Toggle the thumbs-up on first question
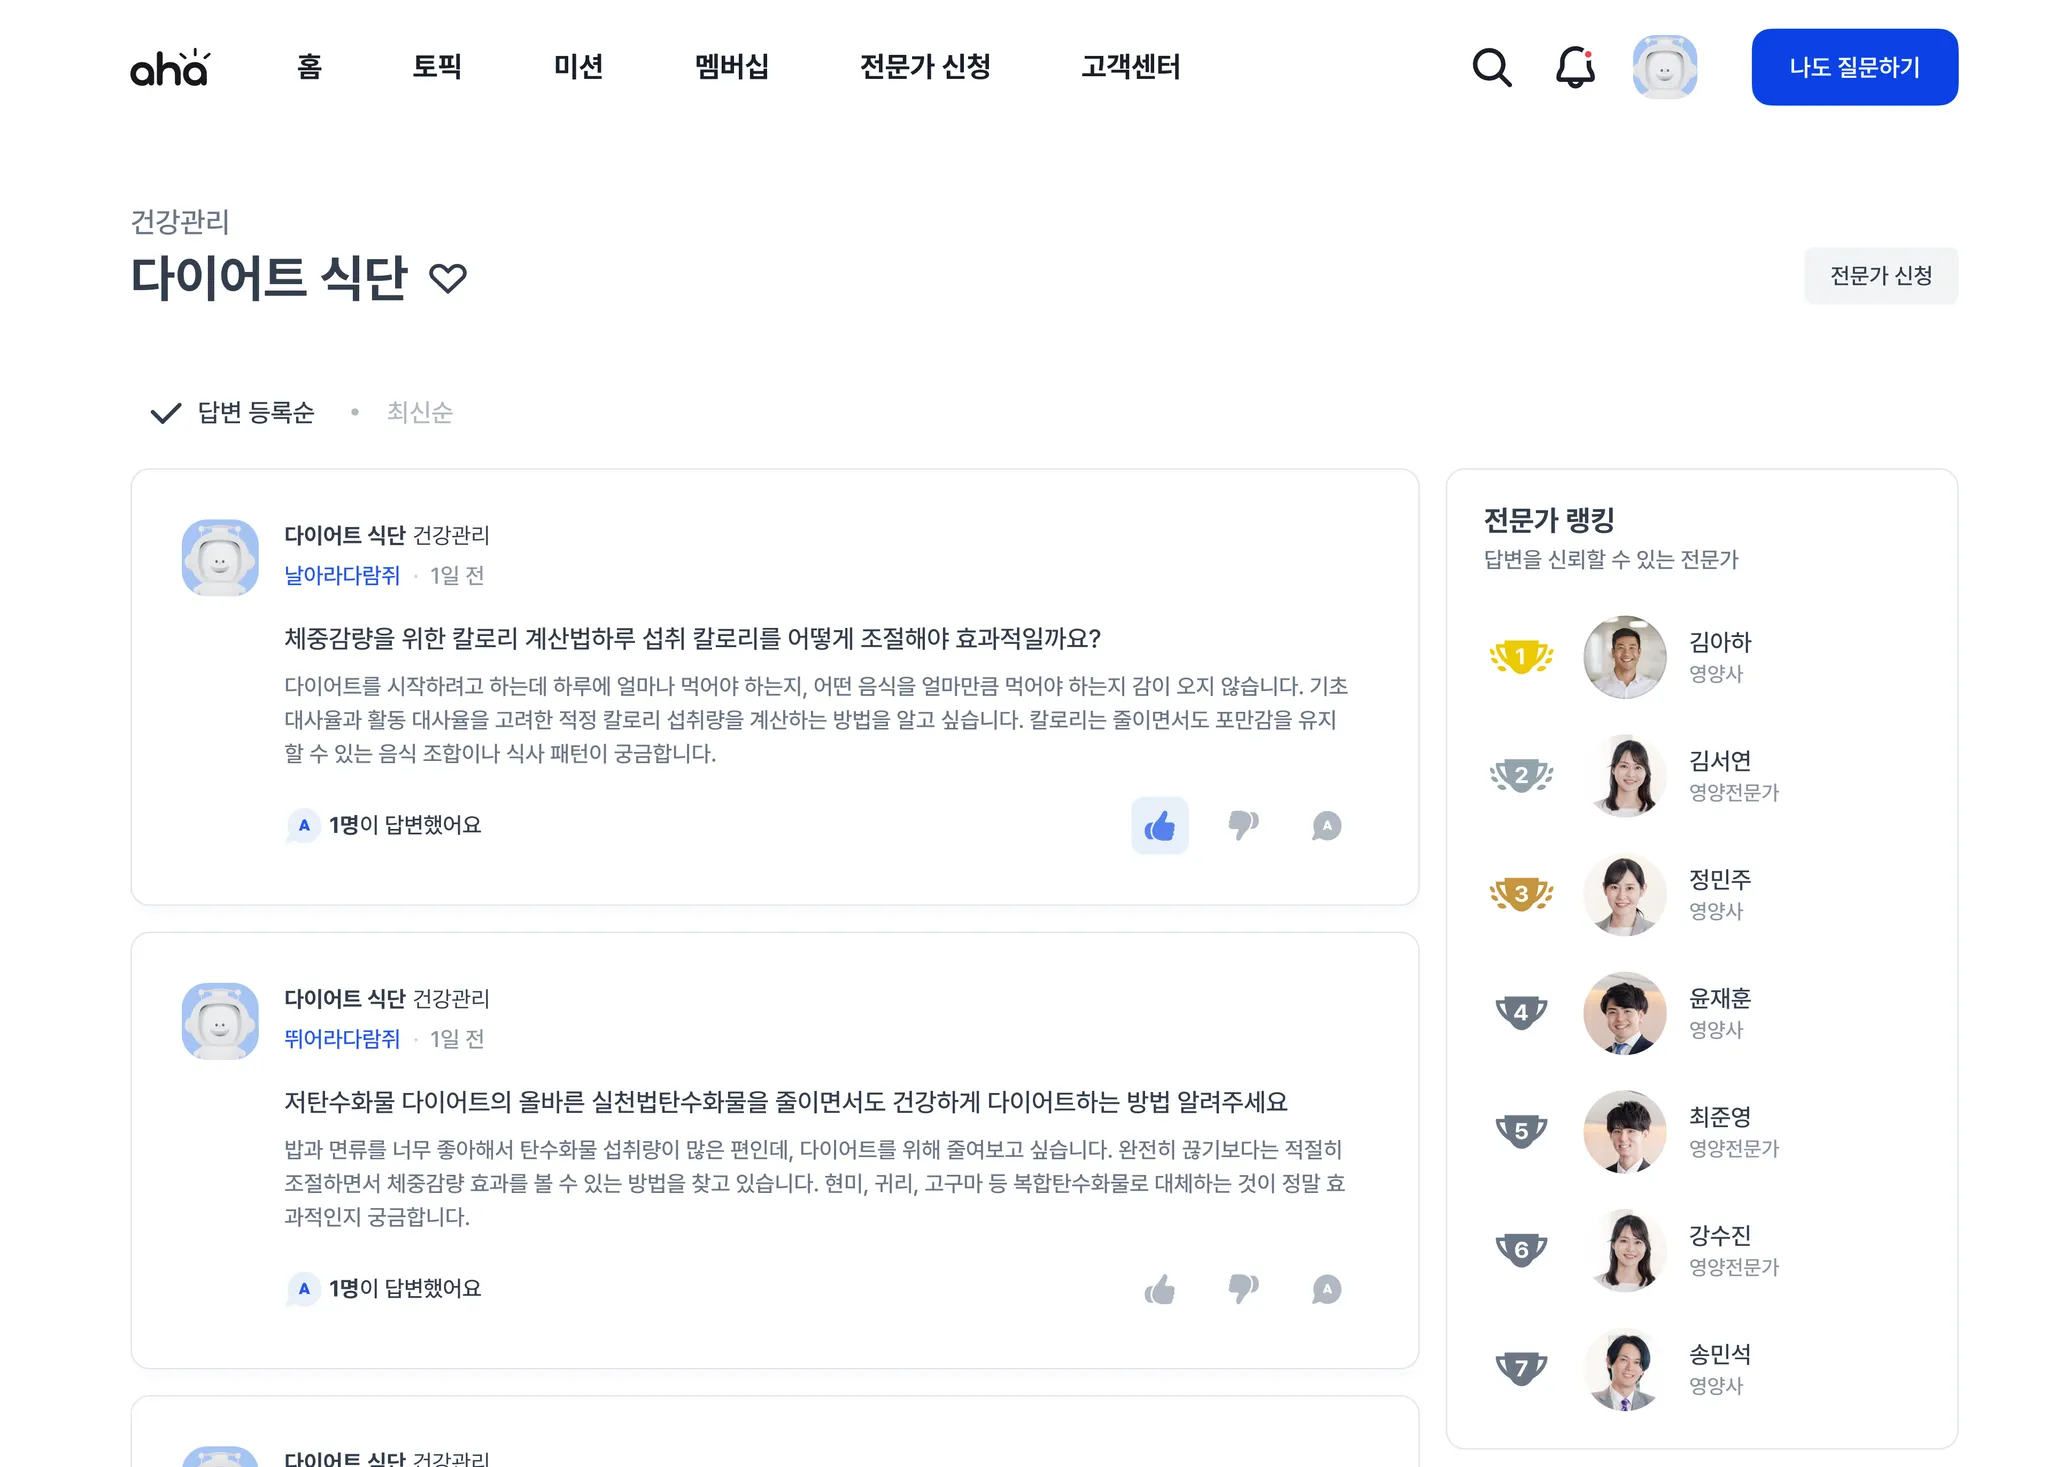Screen dimensions: 2048x1467 tap(1160, 825)
